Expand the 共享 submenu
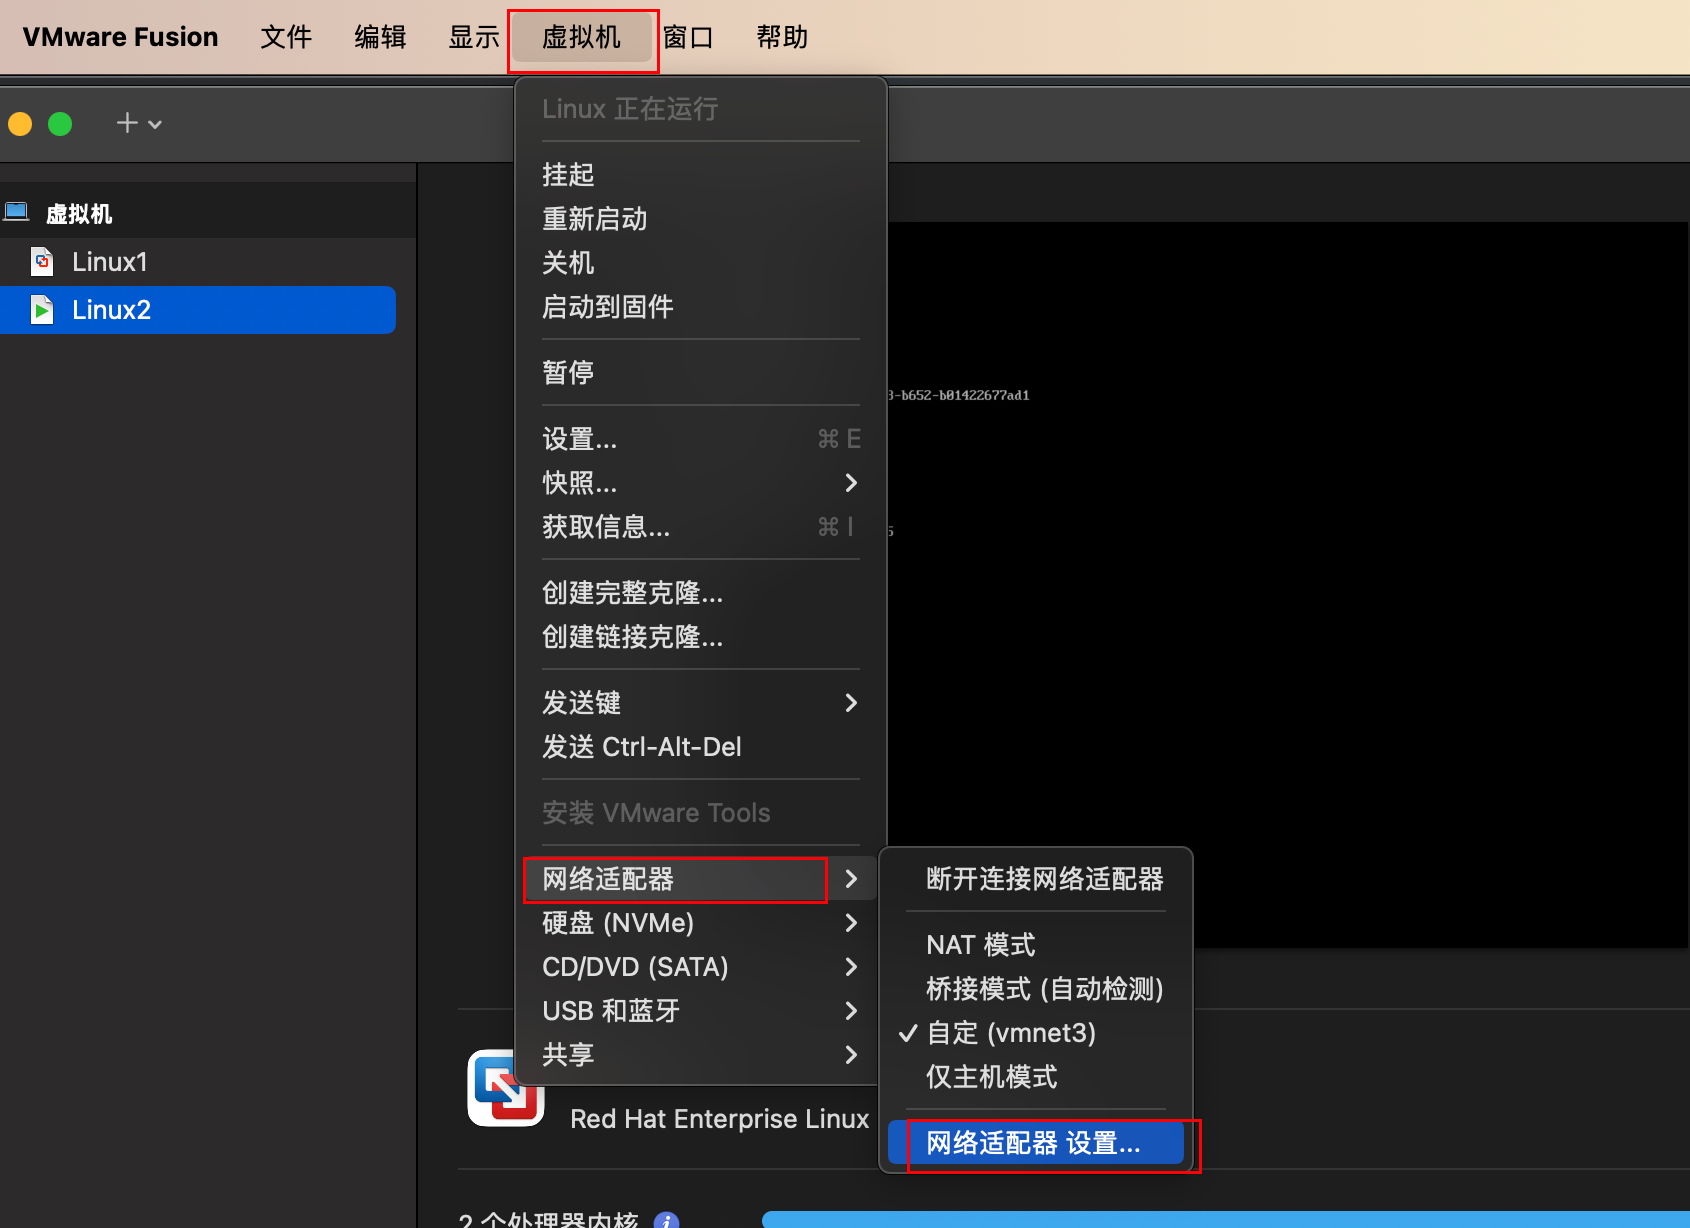Image resolution: width=1690 pixels, height=1228 pixels. point(700,1055)
